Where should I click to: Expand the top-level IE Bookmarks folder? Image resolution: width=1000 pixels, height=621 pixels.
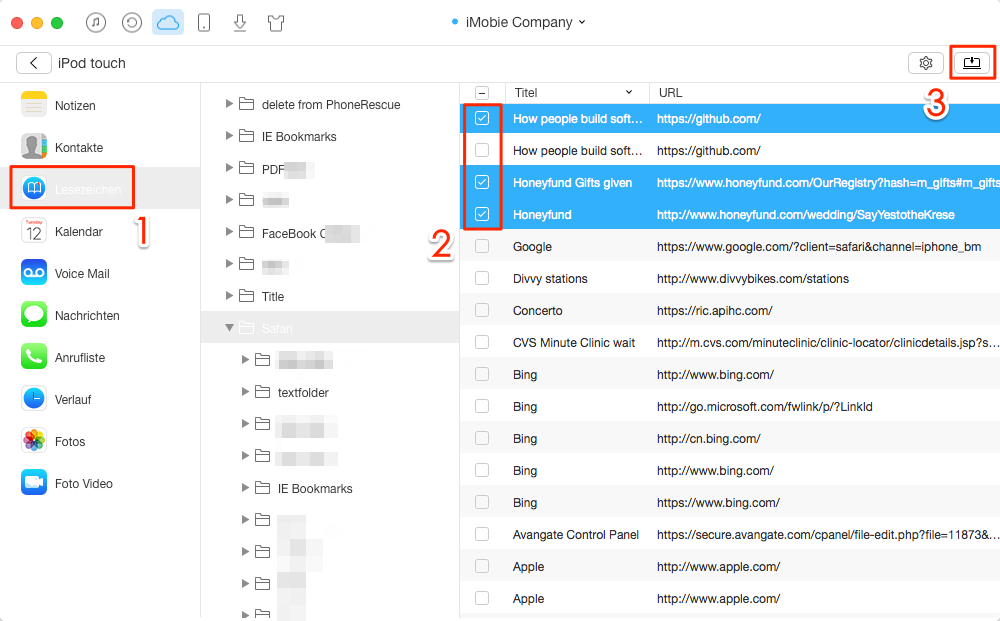click(229, 135)
